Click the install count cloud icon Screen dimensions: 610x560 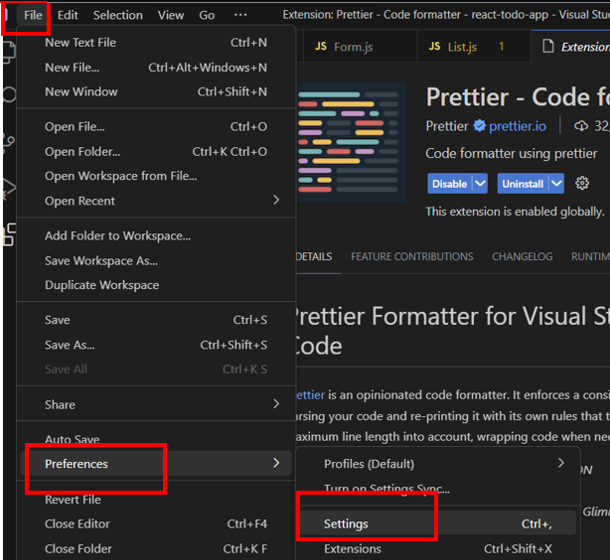point(581,126)
